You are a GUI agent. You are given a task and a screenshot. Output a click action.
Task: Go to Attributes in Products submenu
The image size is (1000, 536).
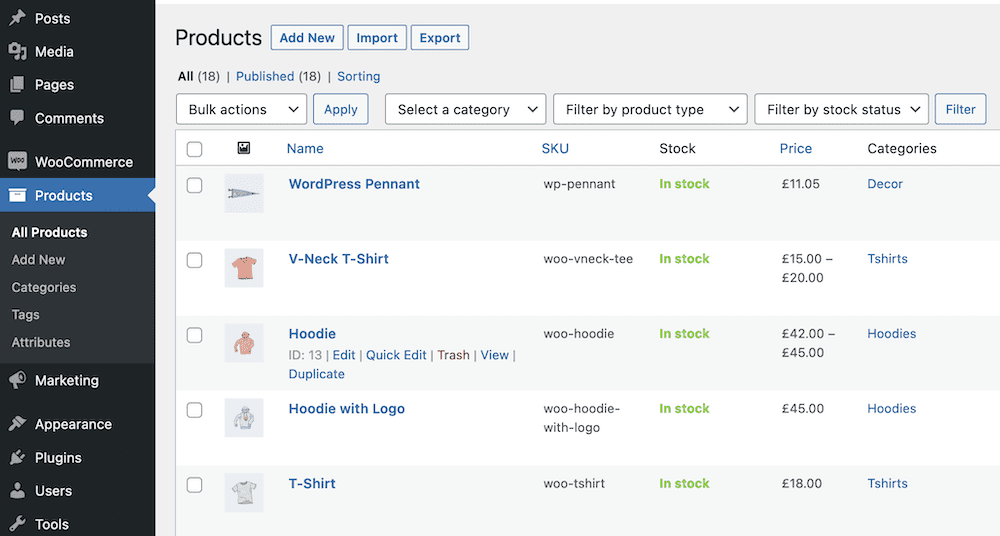point(41,342)
